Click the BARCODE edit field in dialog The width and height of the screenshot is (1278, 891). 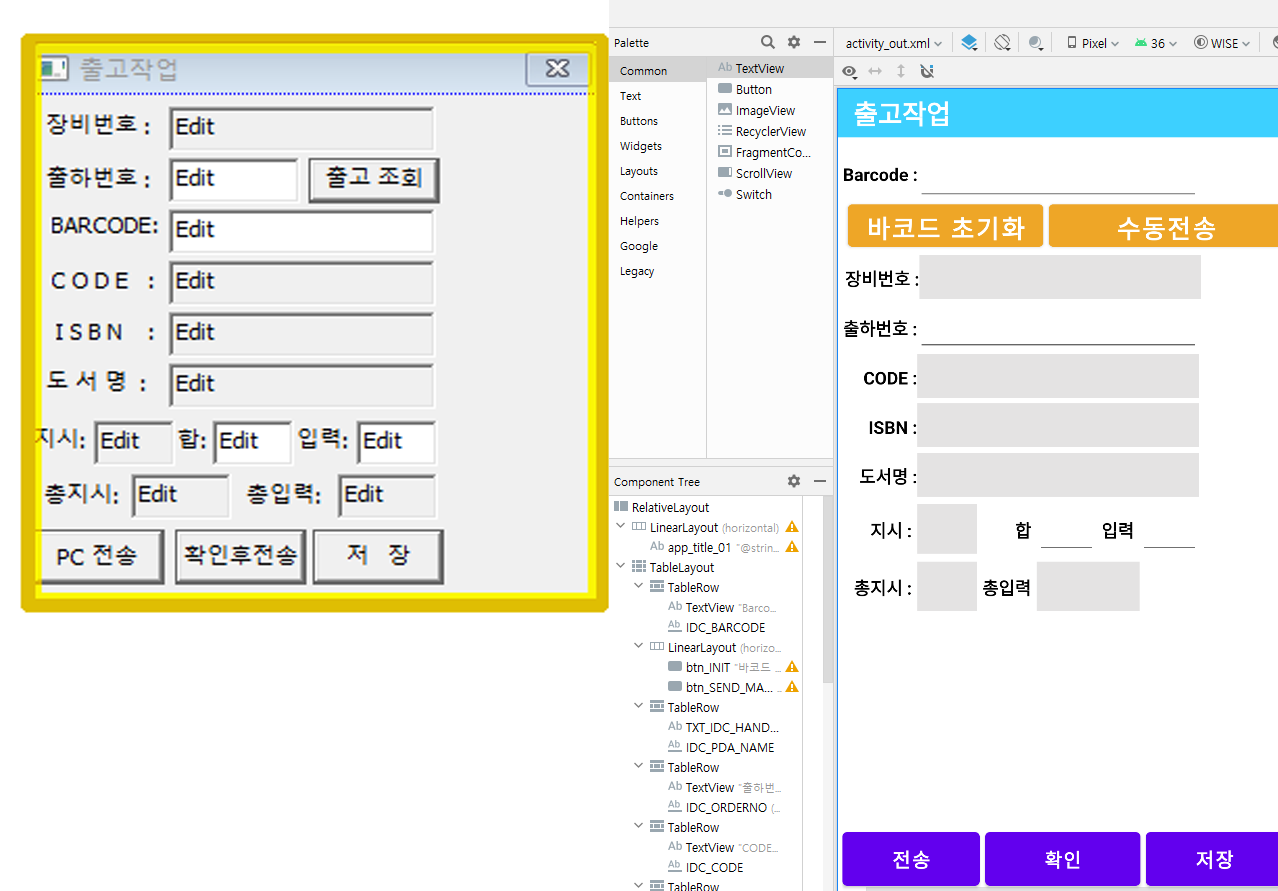coord(301,230)
